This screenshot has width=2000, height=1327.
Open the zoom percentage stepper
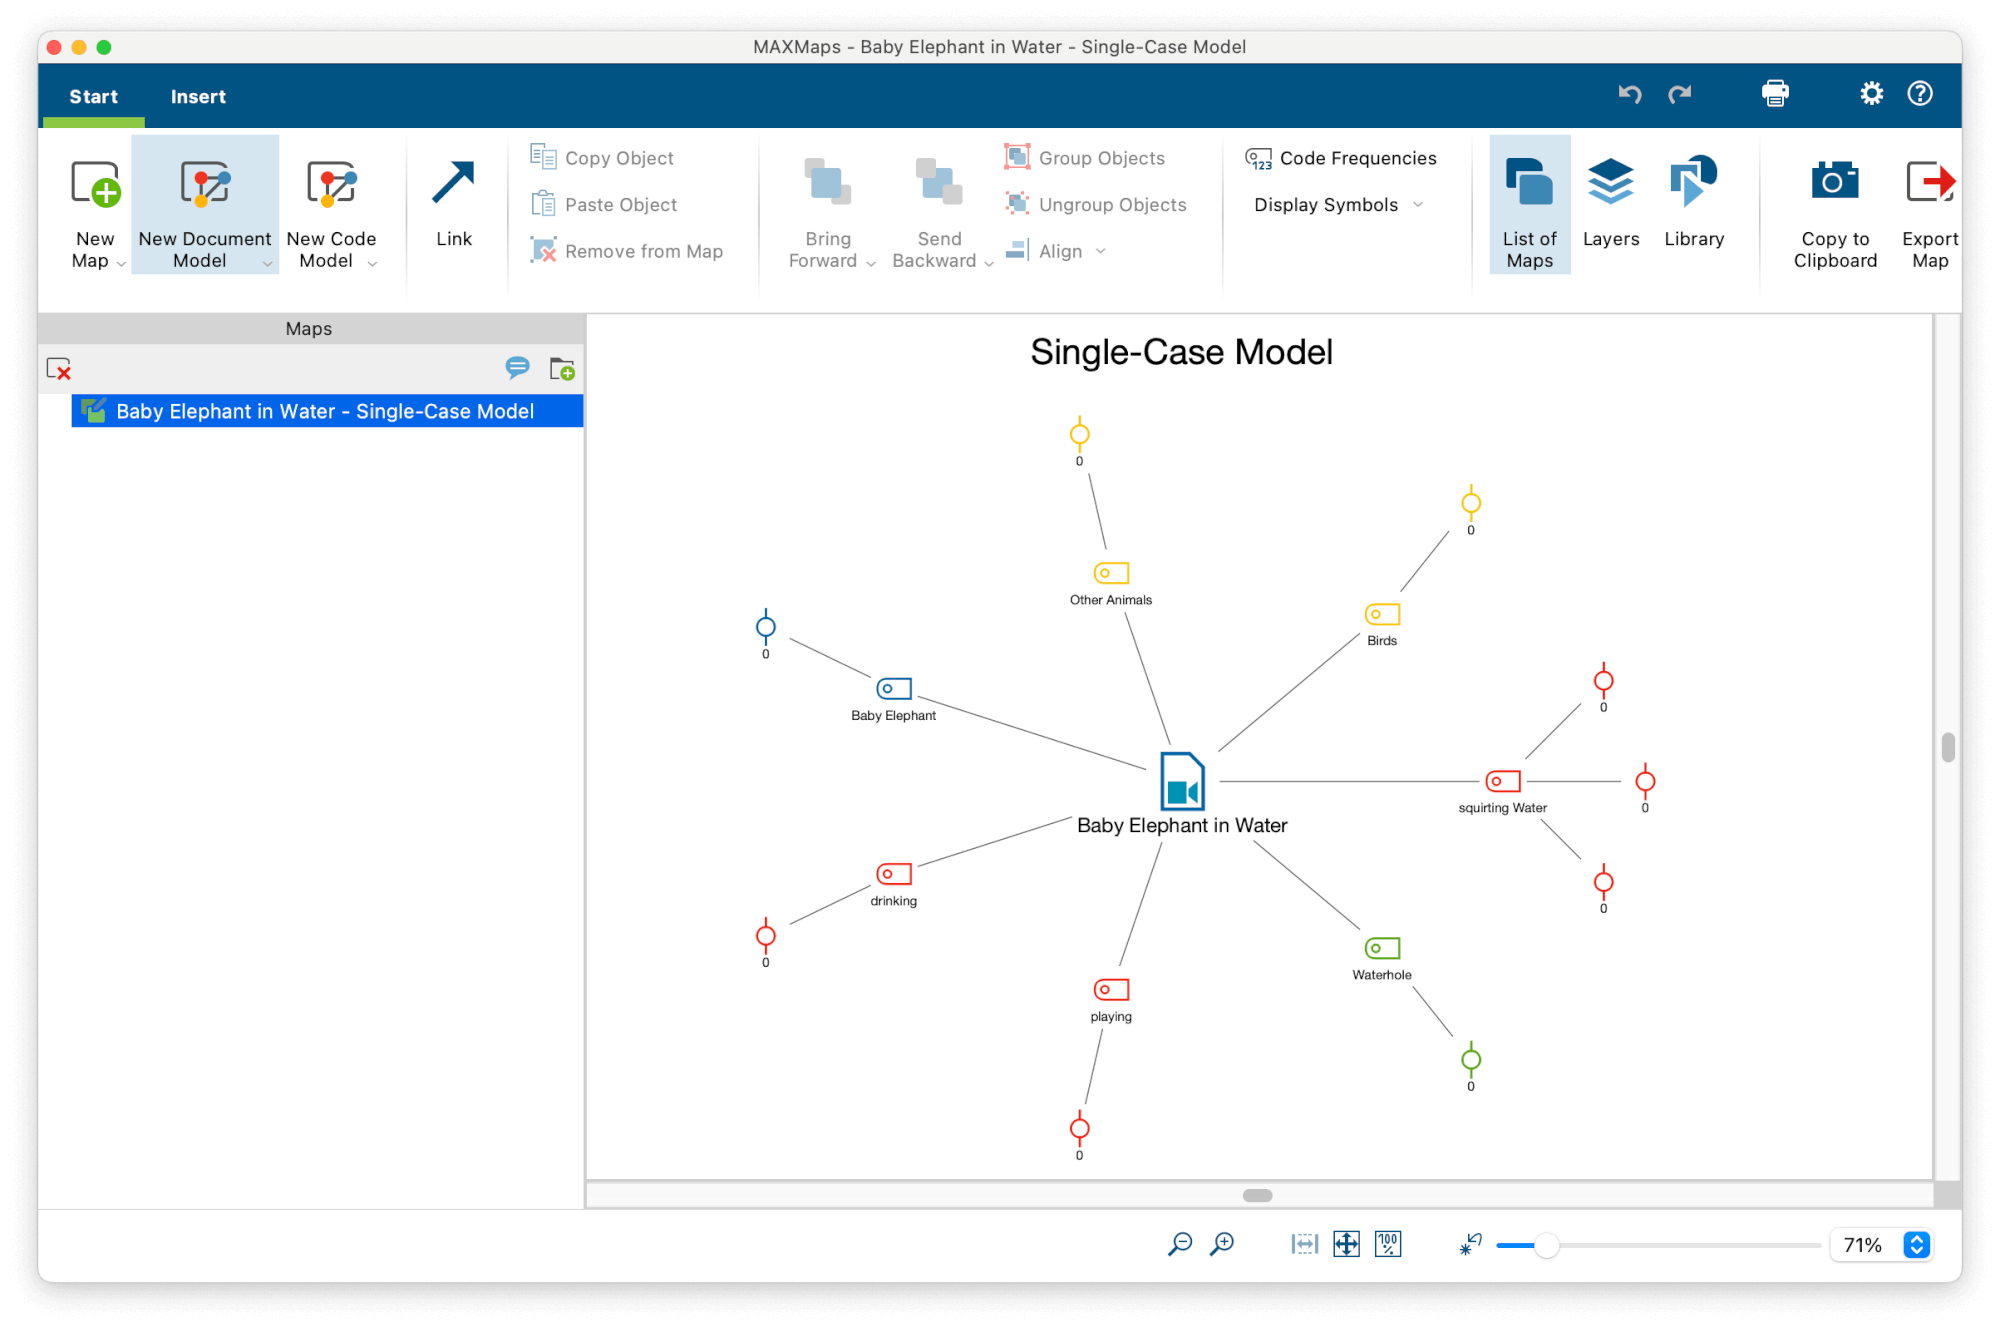pos(1916,1244)
